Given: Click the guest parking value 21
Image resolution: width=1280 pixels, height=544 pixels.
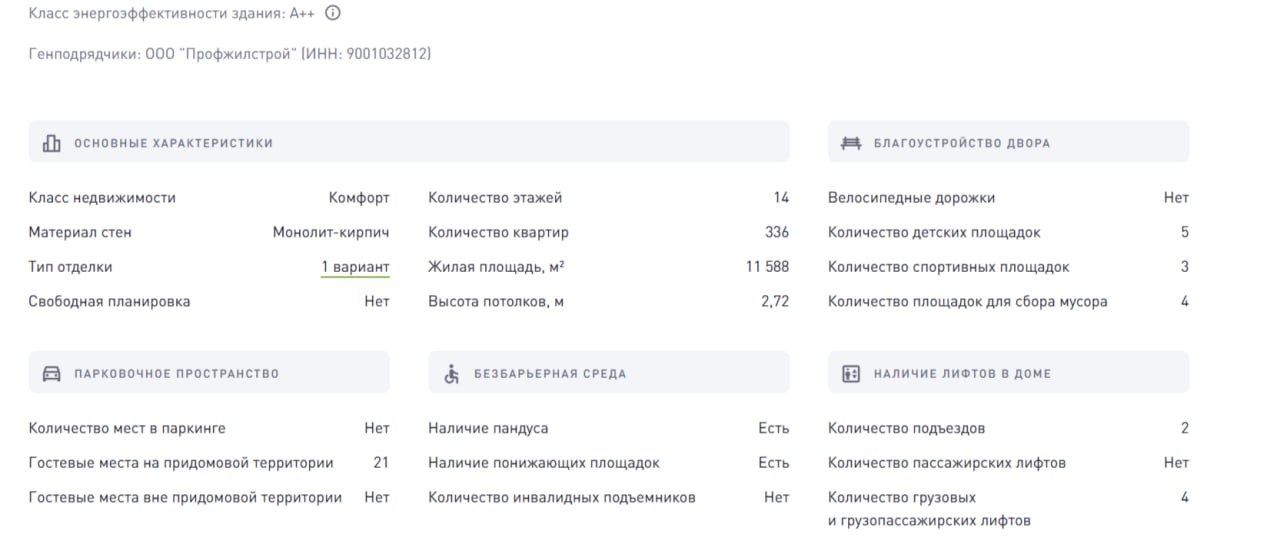Looking at the screenshot, I should tap(380, 463).
